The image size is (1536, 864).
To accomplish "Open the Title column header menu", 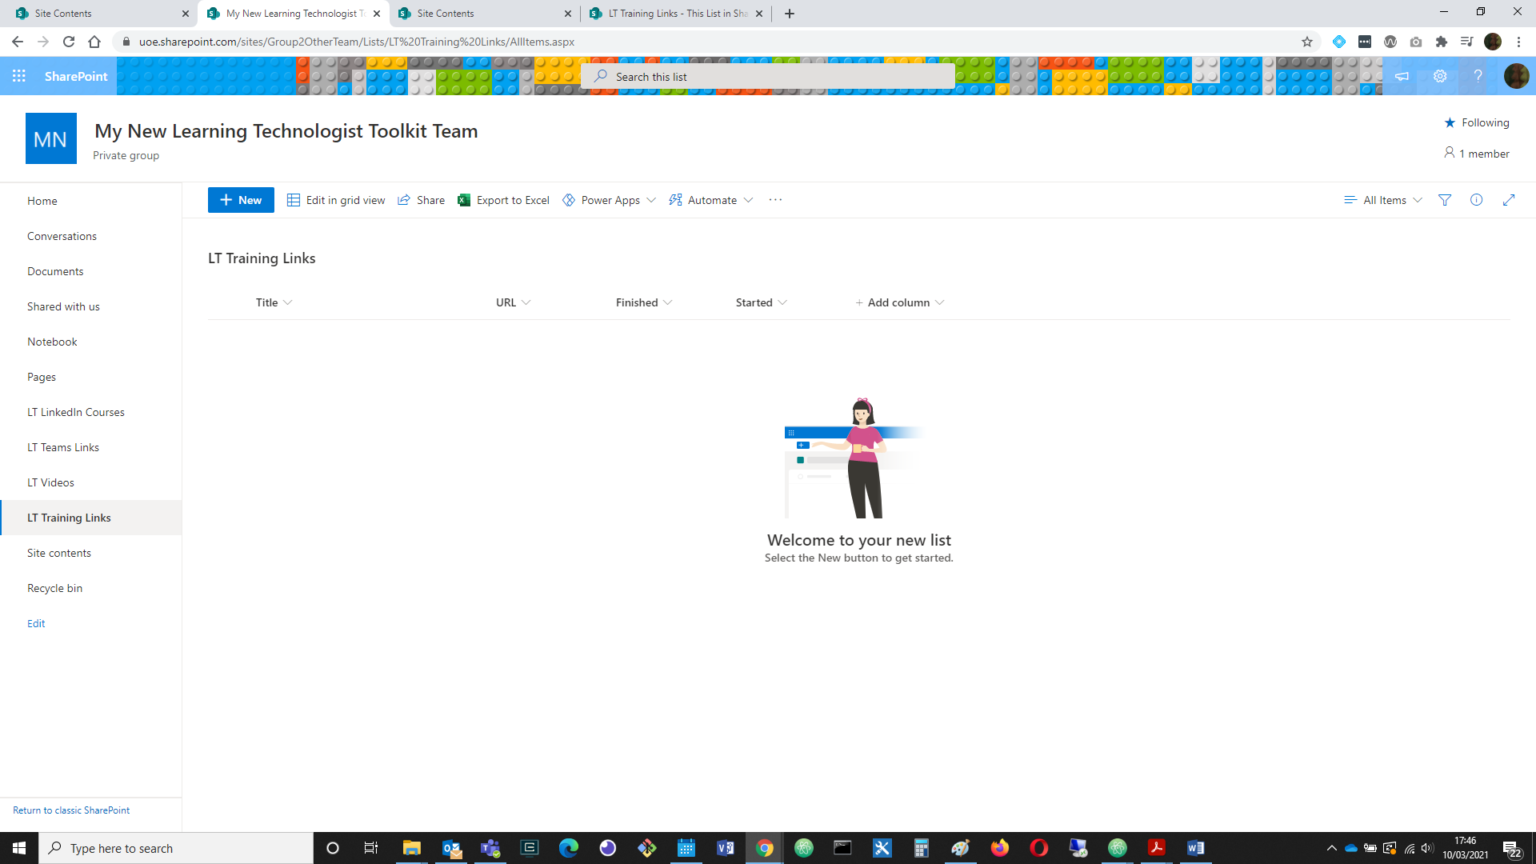I will [x=273, y=302].
